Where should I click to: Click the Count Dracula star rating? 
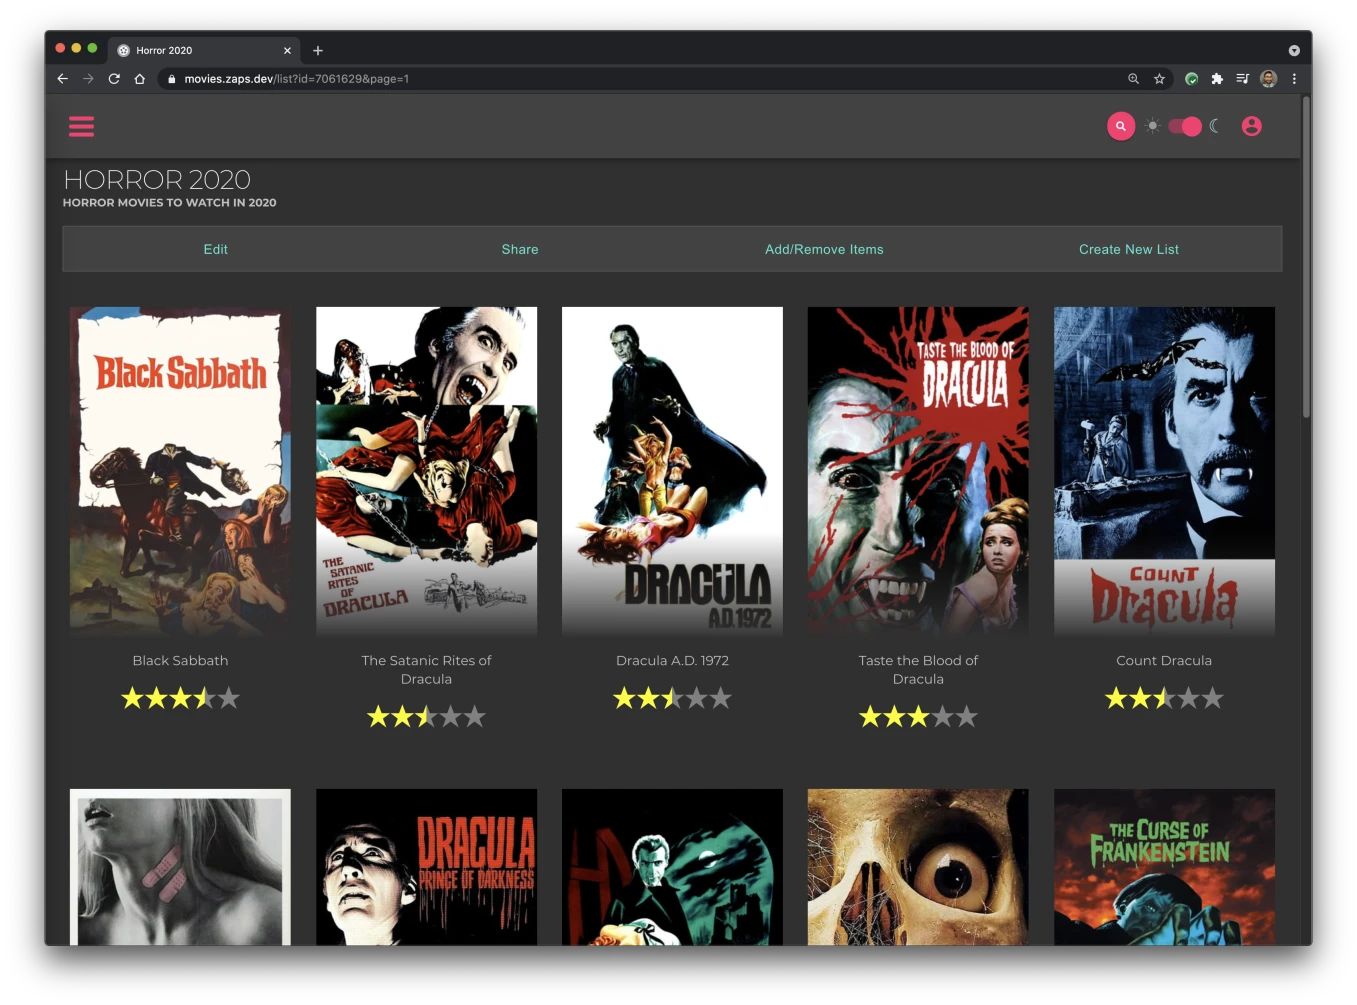[1164, 698]
